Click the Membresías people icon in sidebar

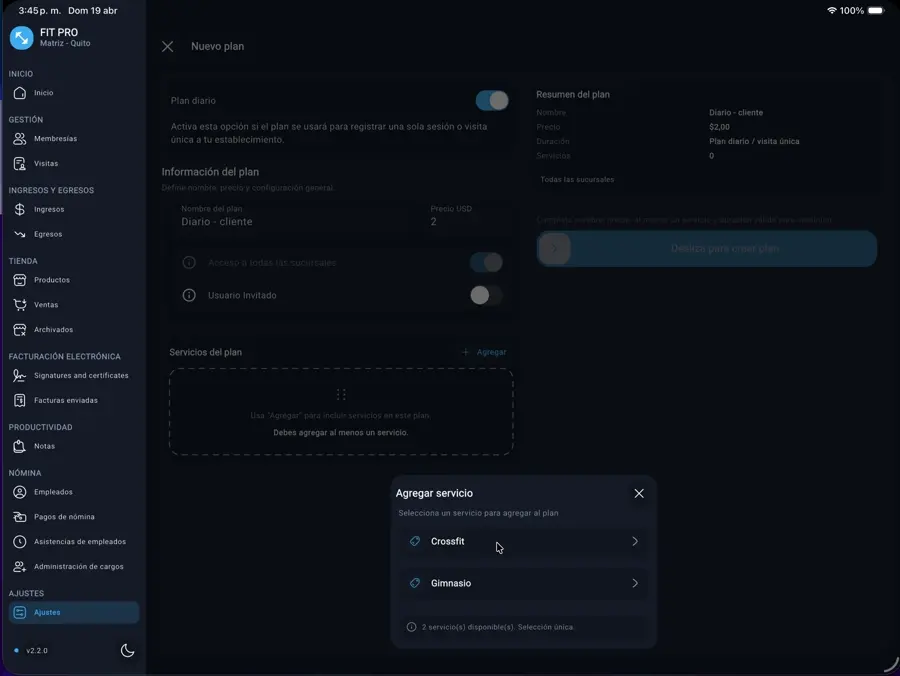tap(20, 139)
